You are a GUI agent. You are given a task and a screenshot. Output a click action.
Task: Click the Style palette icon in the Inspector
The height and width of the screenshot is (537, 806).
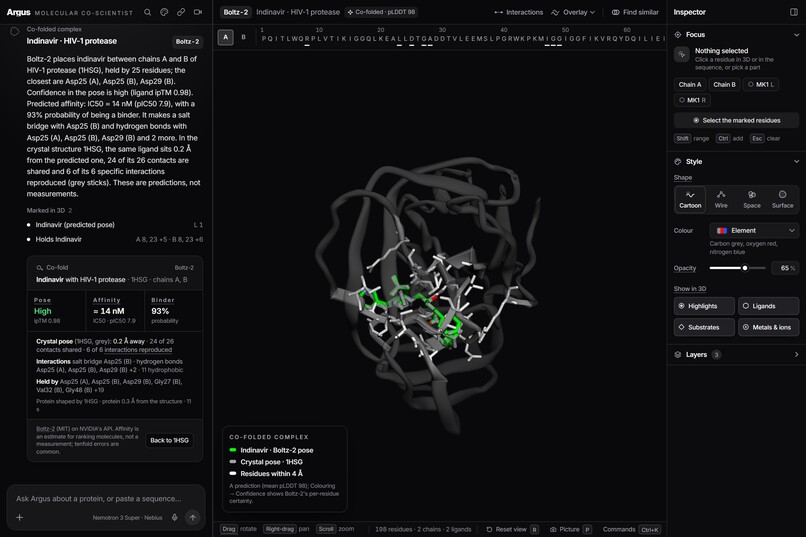[677, 161]
